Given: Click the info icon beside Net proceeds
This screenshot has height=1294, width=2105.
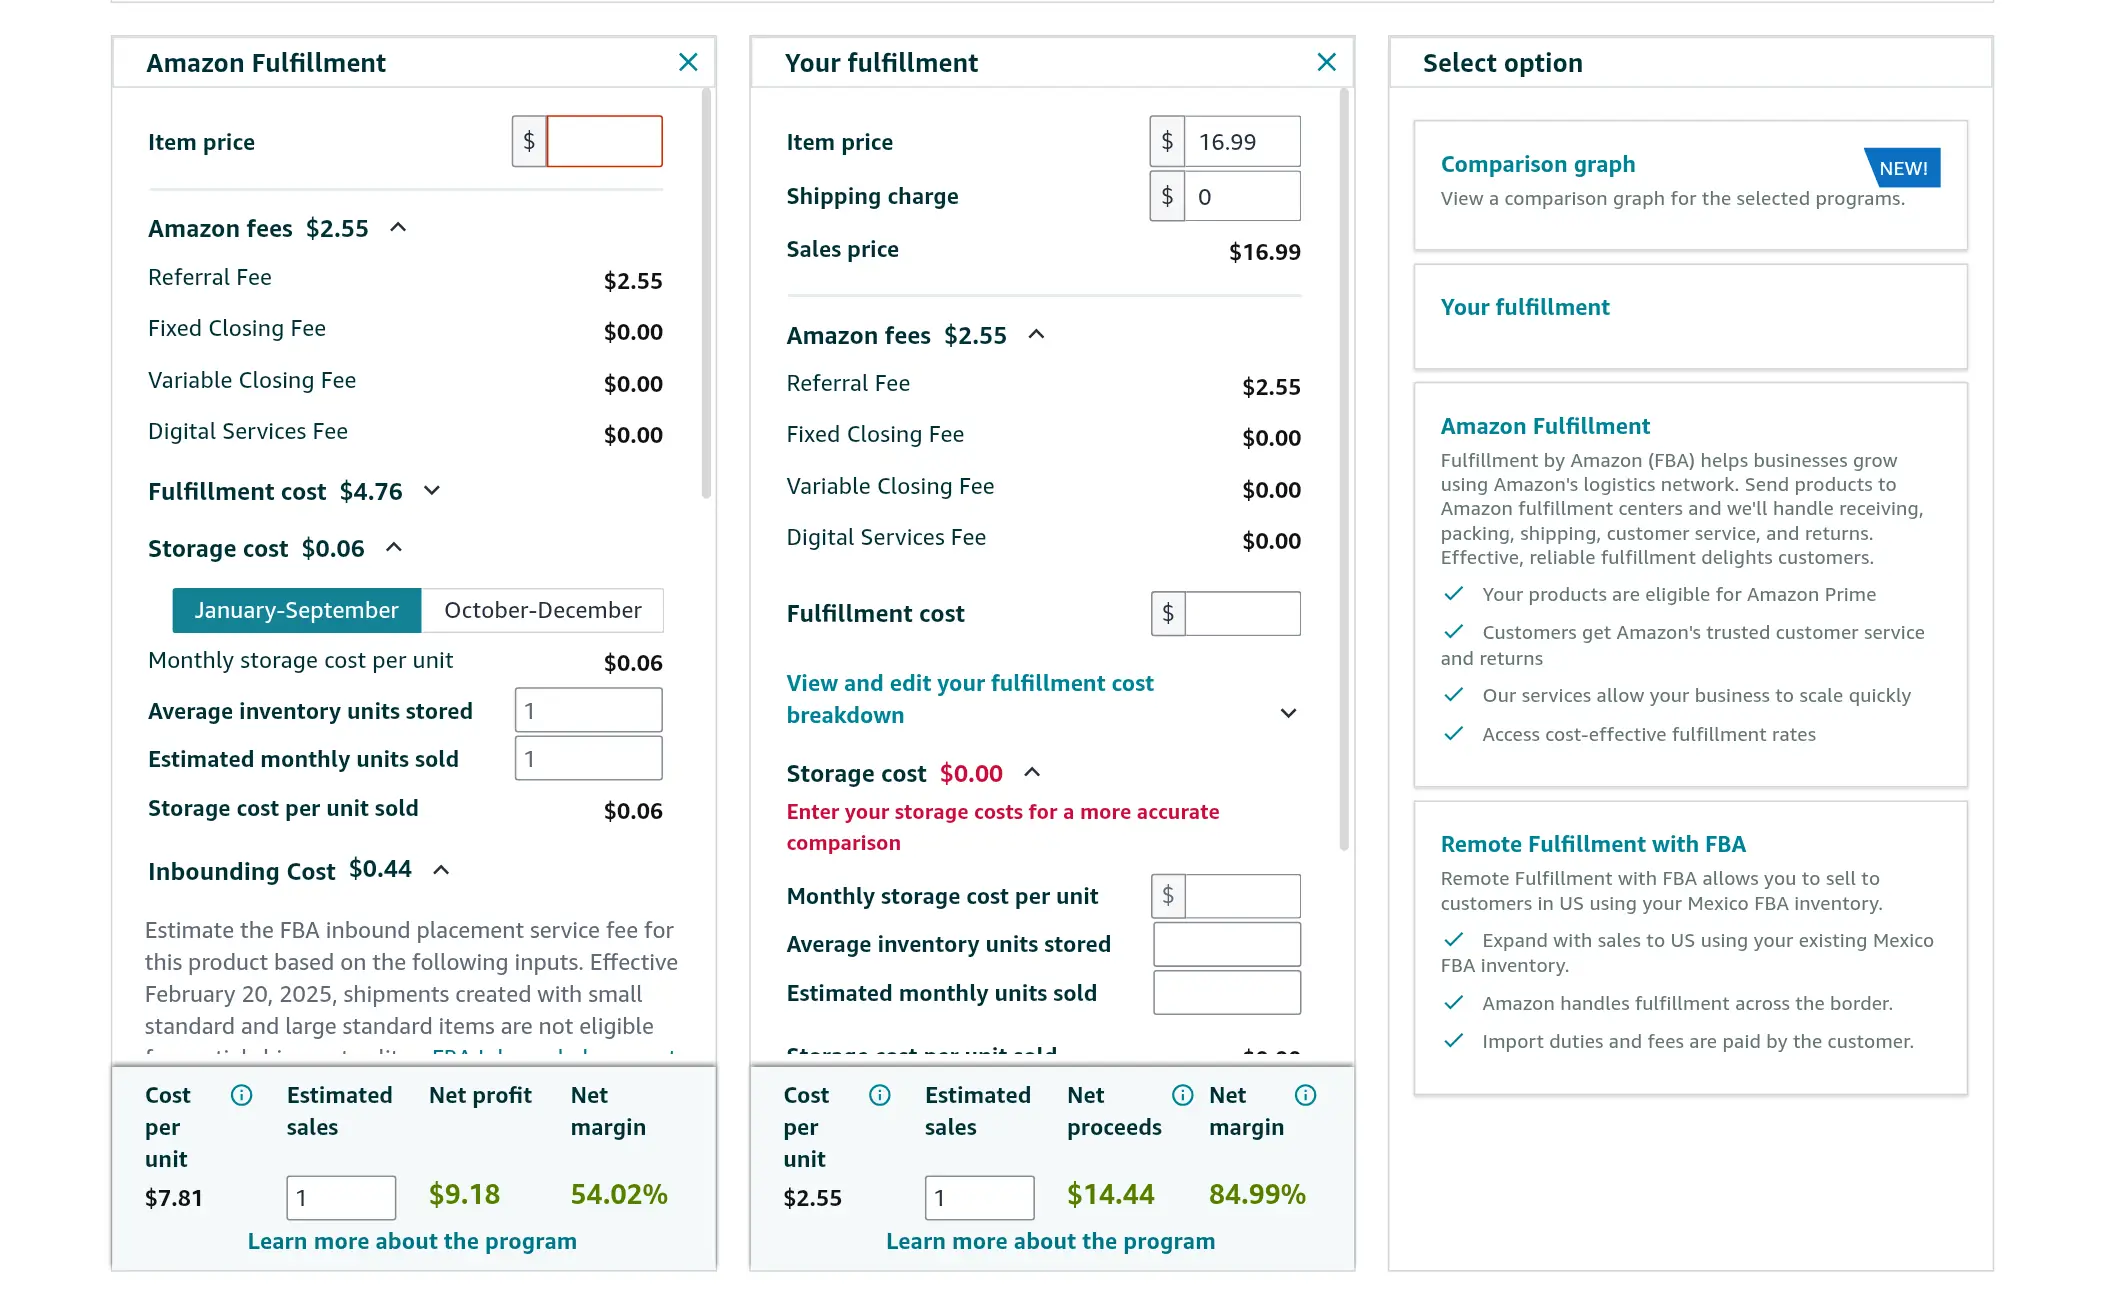Looking at the screenshot, I should [1183, 1096].
